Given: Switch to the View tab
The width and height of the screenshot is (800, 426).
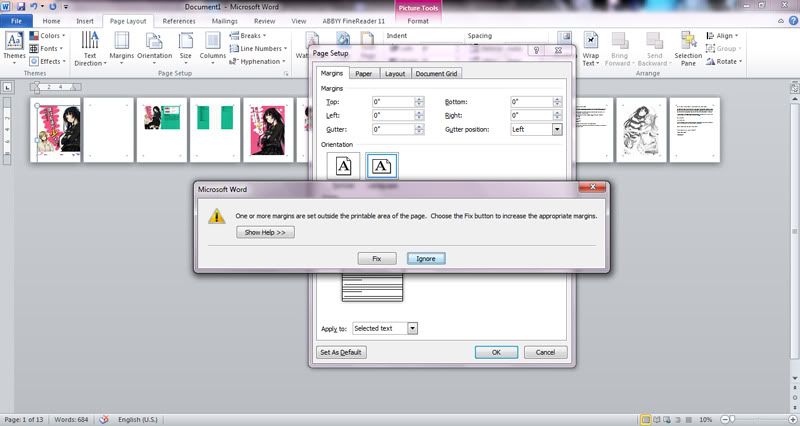Looking at the screenshot, I should [299, 21].
